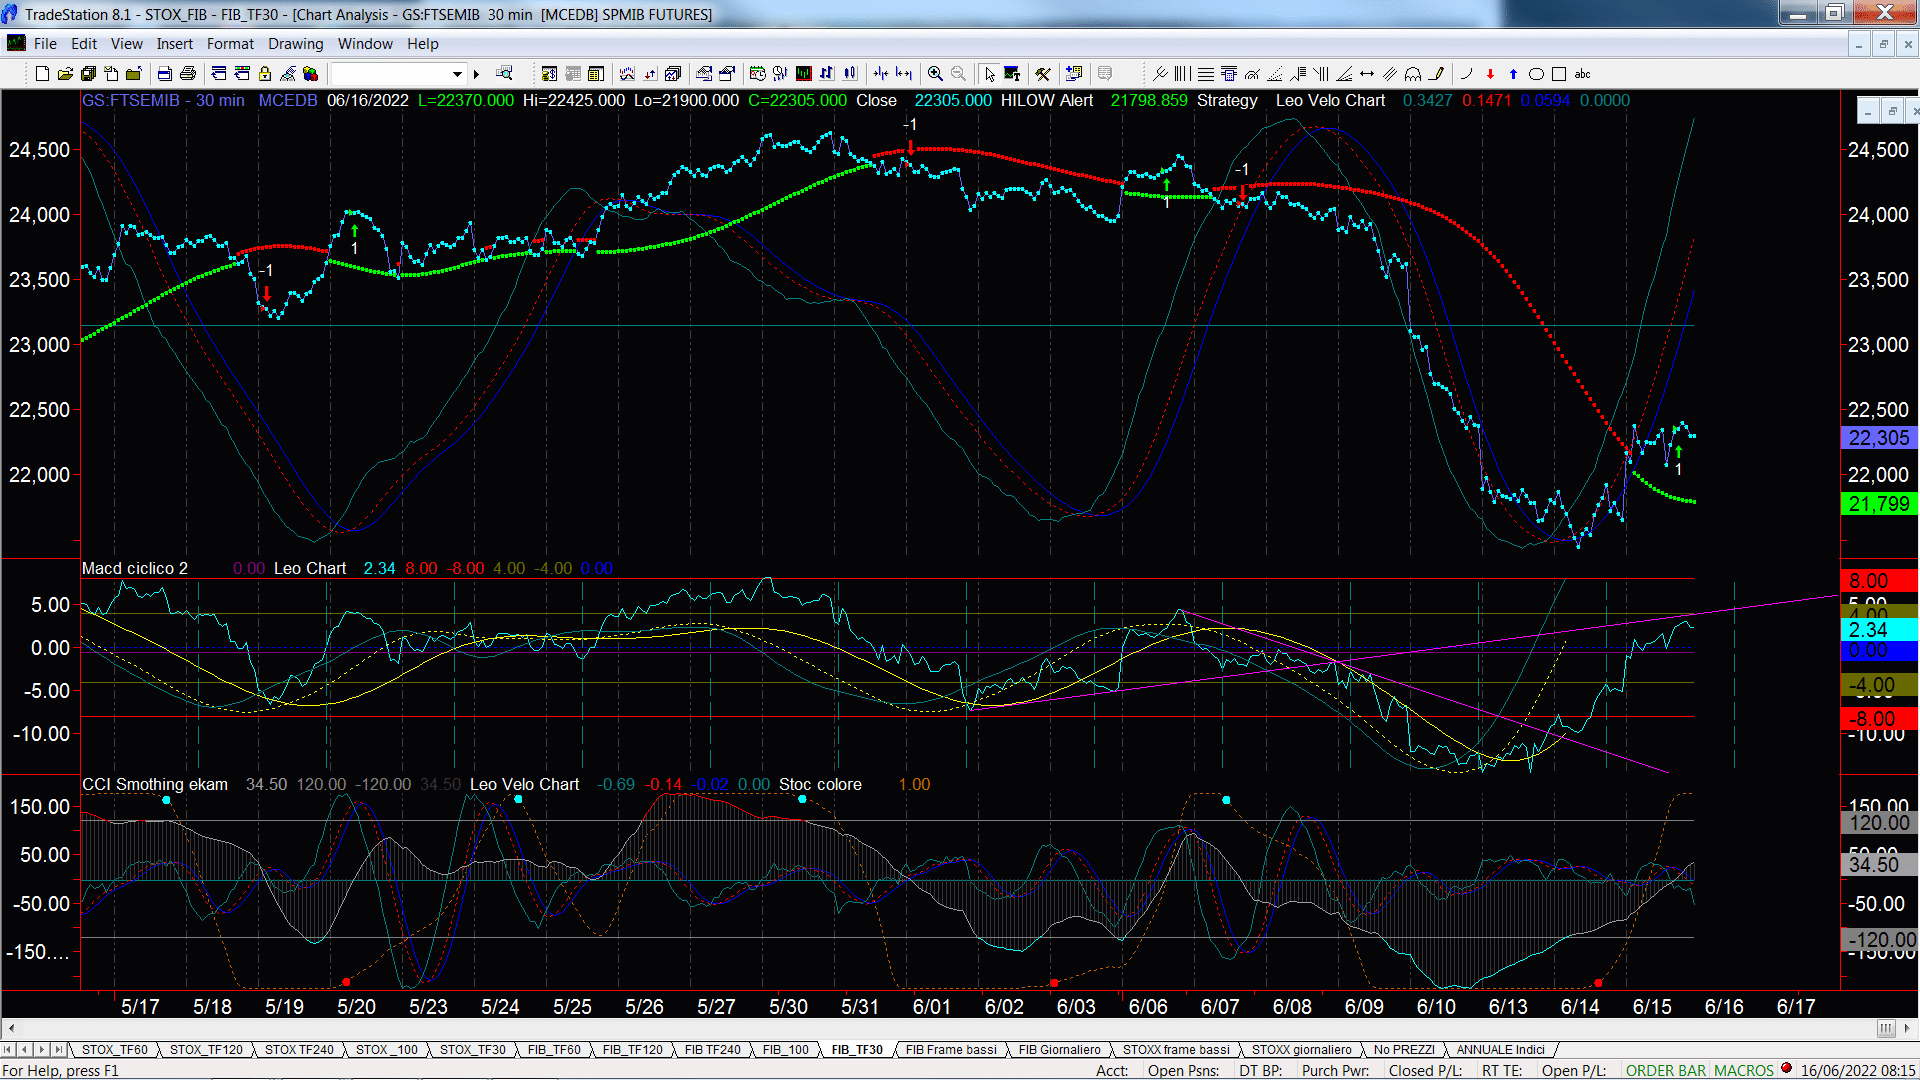Switch to the STOX_TF60 workspace tab

coord(114,1049)
